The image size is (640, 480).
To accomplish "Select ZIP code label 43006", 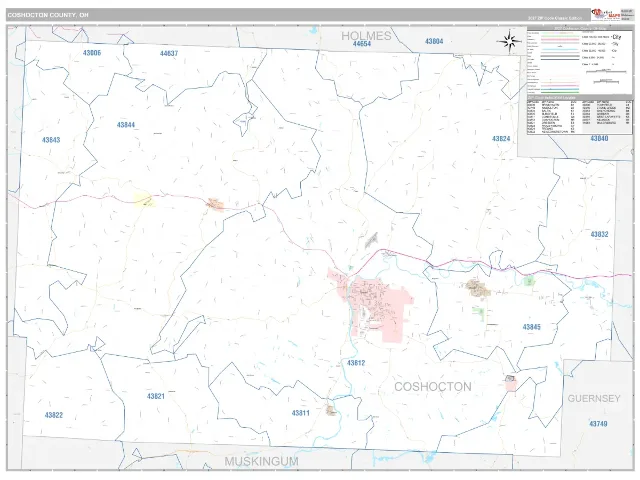I will click(91, 53).
